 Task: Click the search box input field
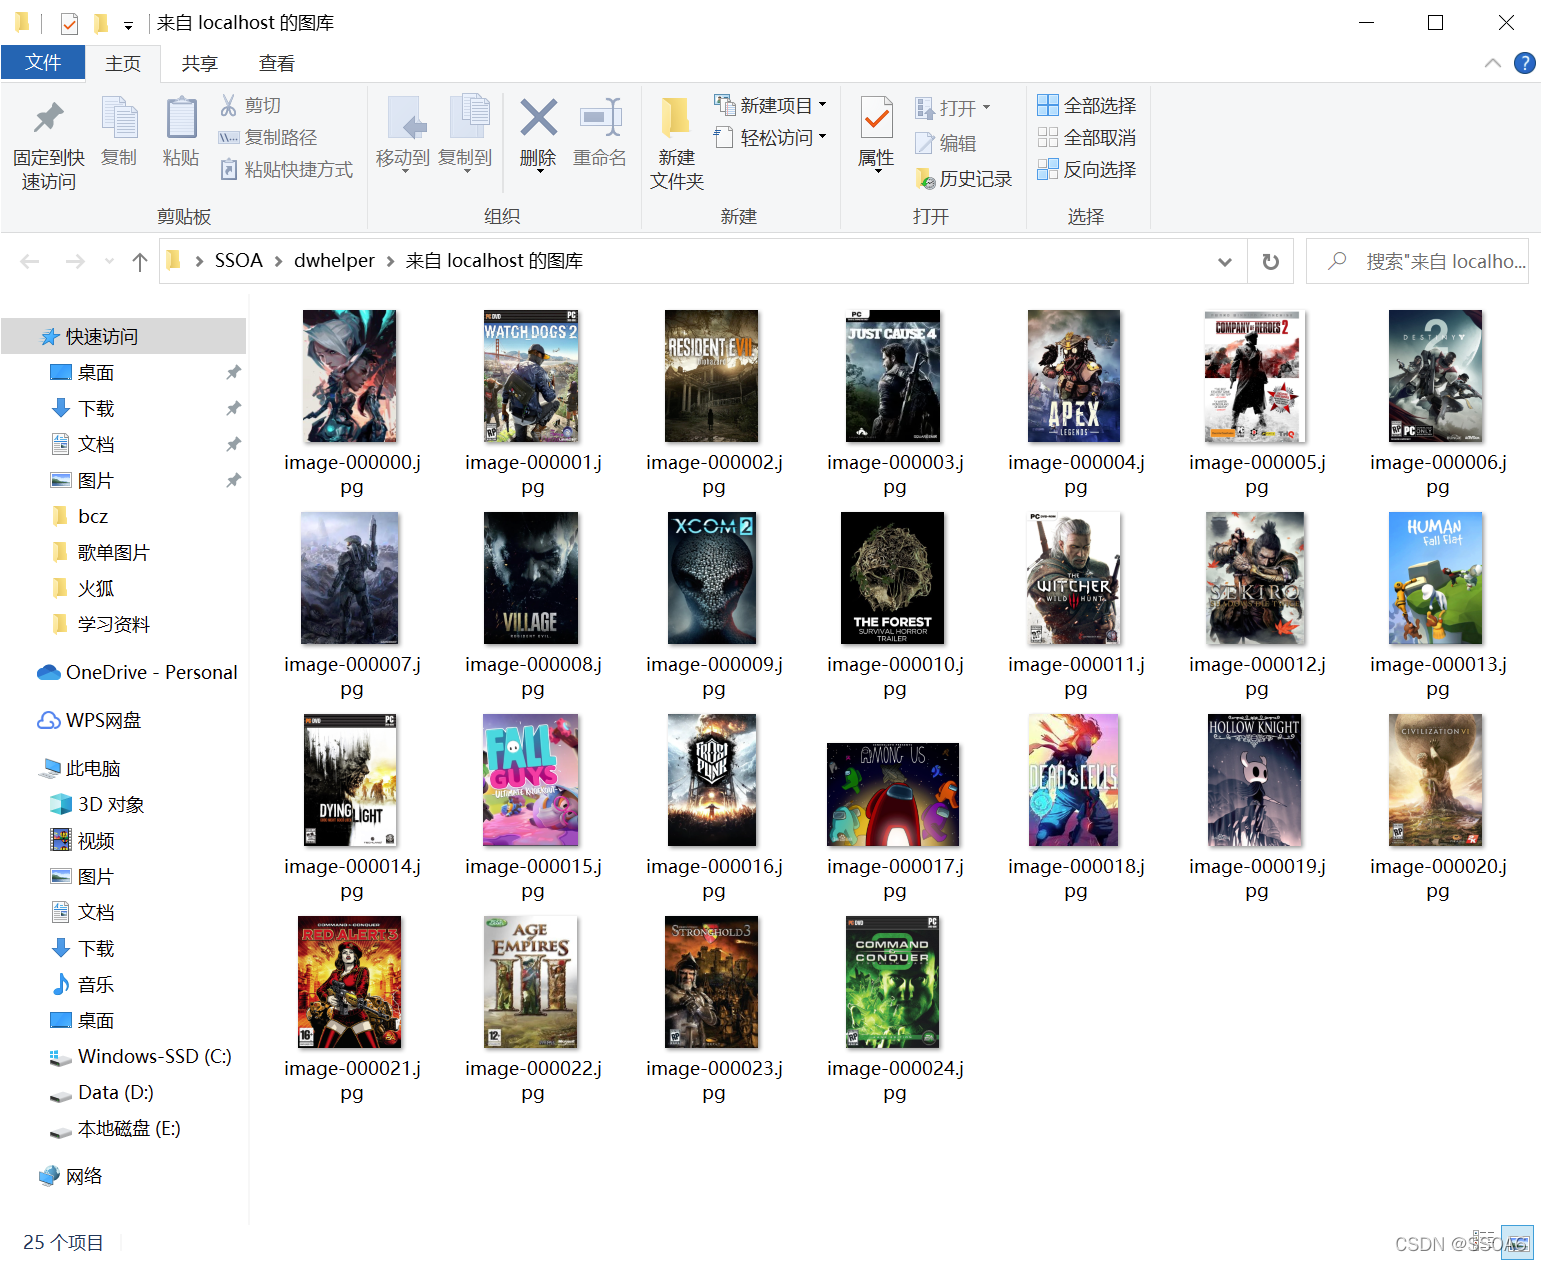(1417, 261)
